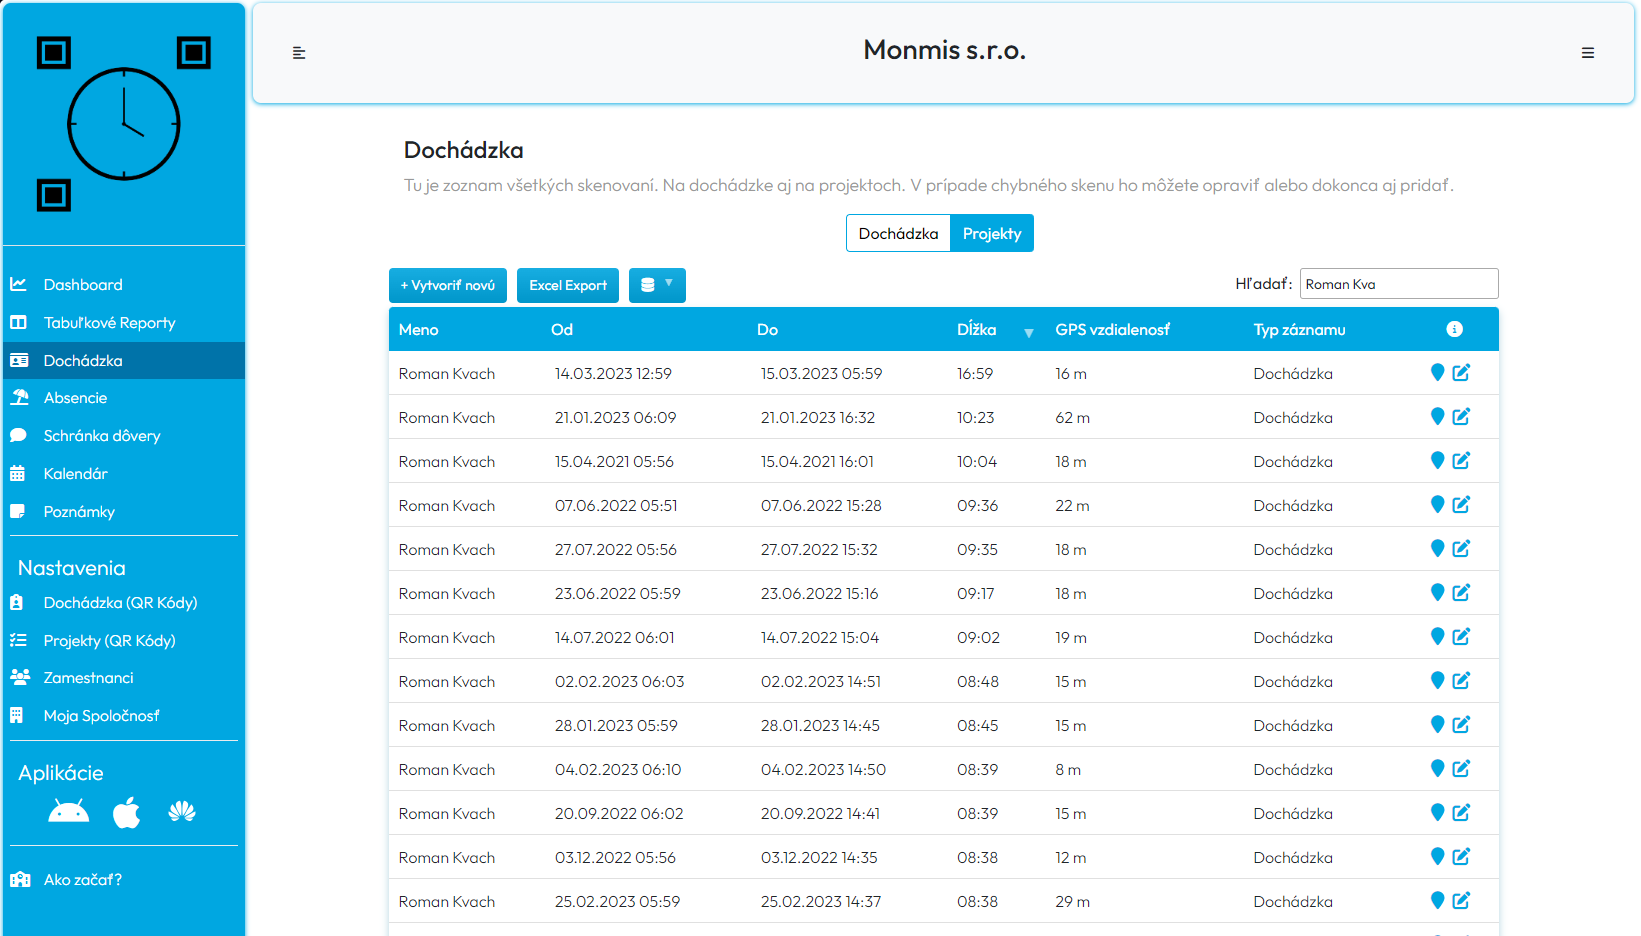Screen dimensions: 1641x936
Task: Edit the 21.01.2023 06:09 record
Action: coord(1461,416)
